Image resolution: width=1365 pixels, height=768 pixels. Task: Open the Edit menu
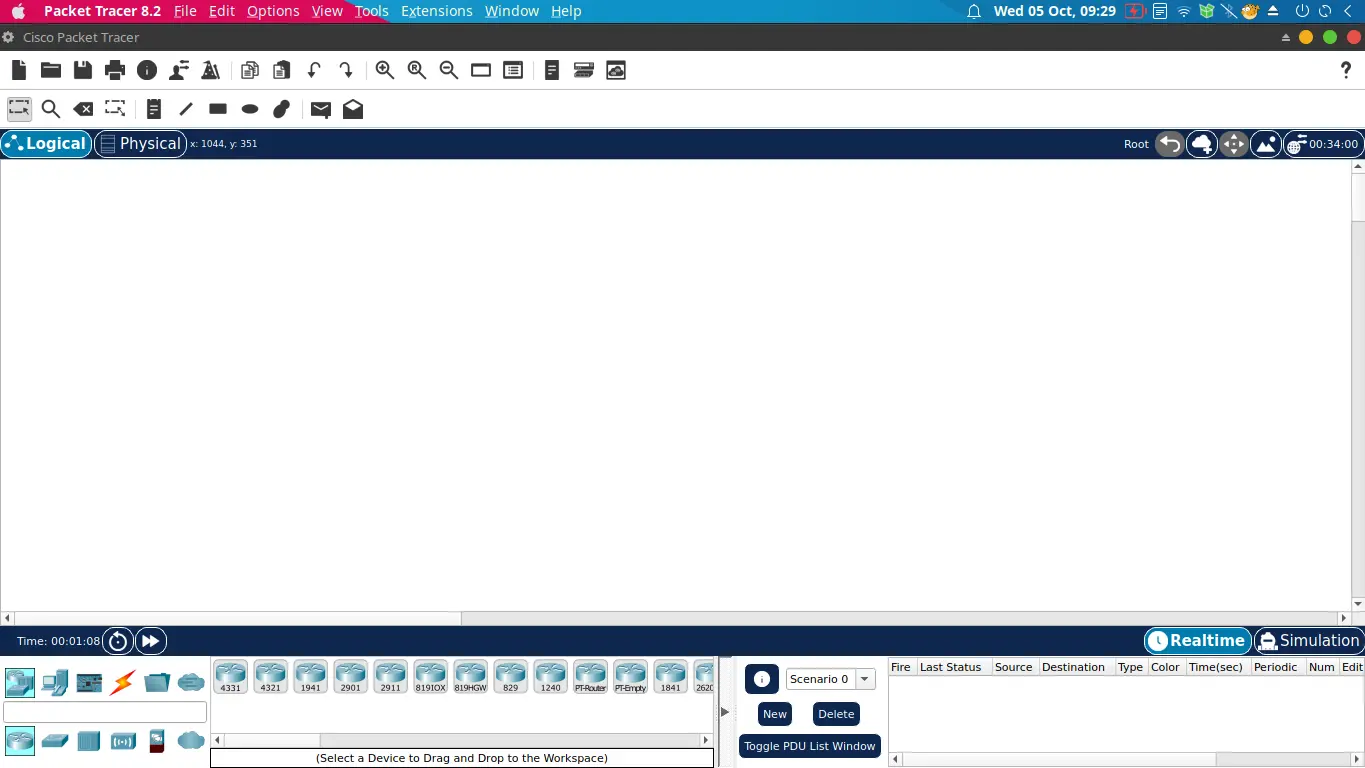[x=222, y=11]
